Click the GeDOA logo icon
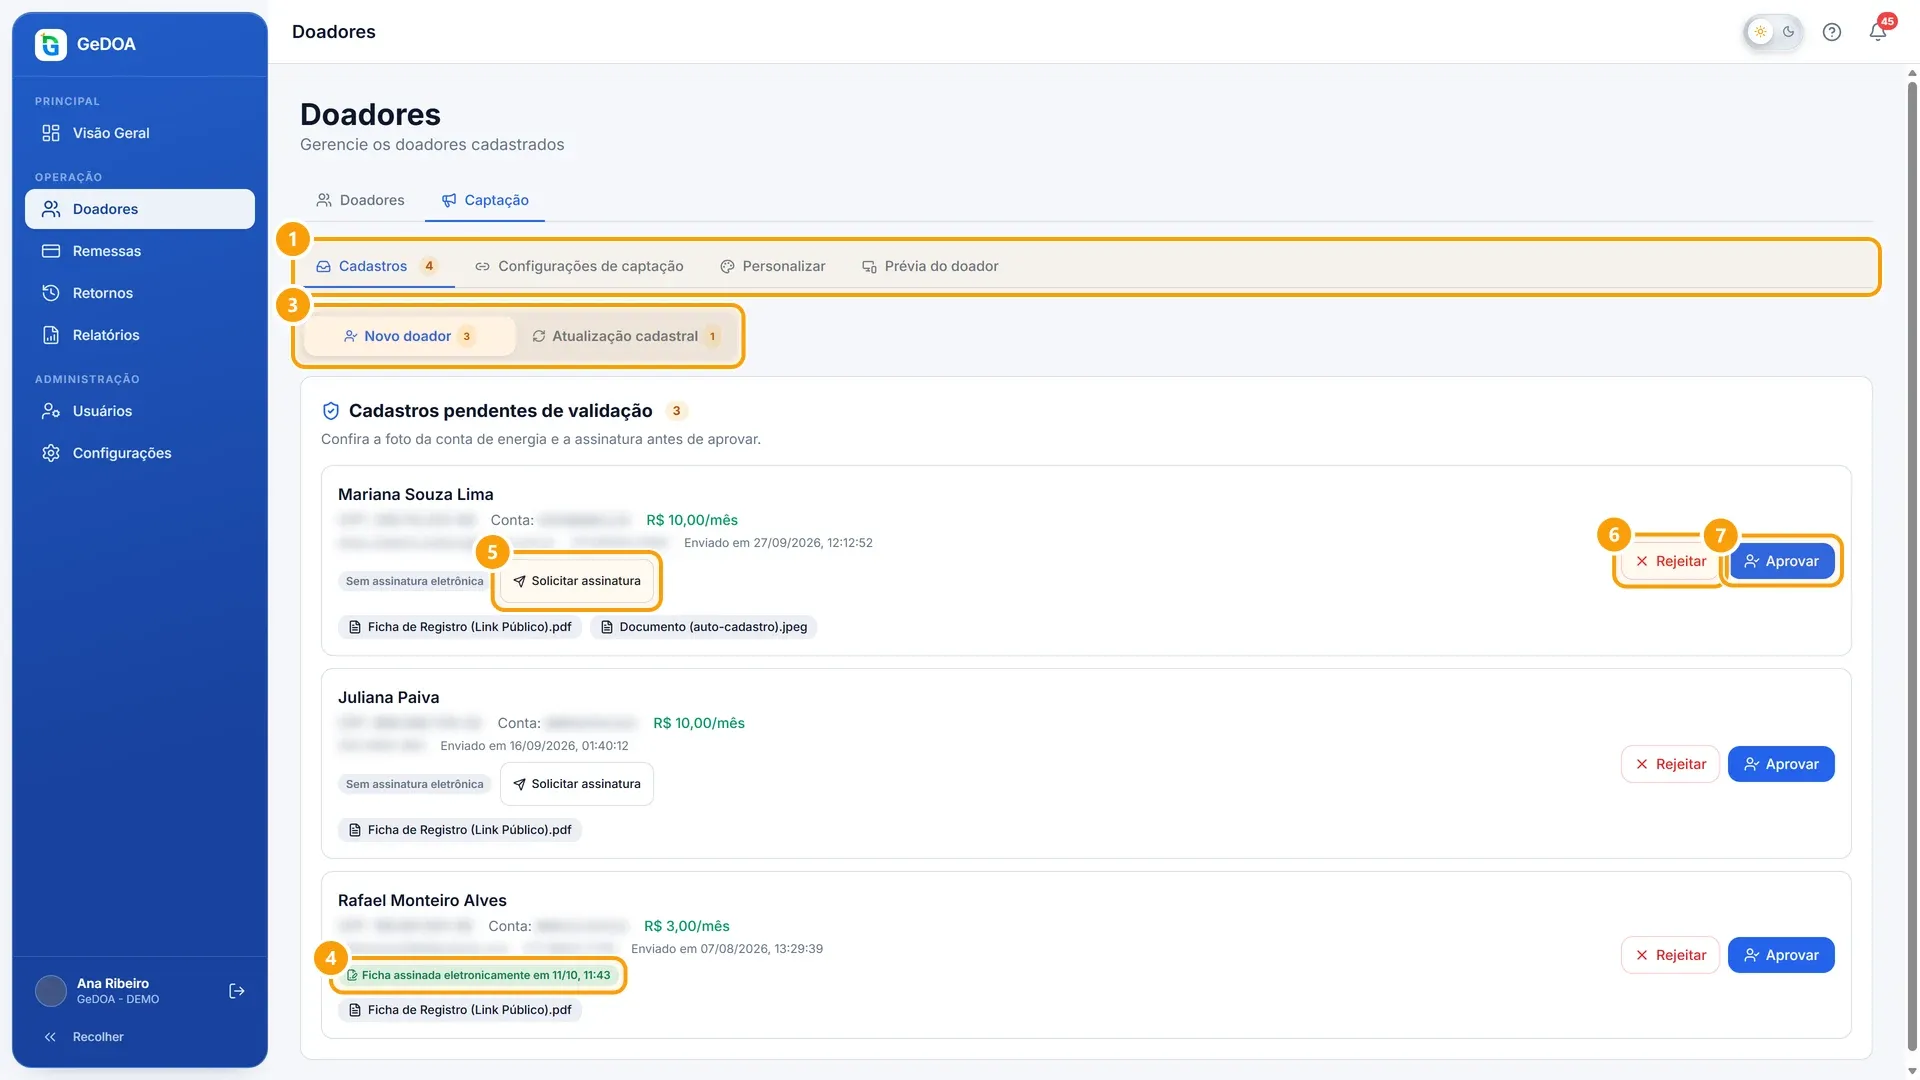This screenshot has width=1920, height=1080. point(50,44)
